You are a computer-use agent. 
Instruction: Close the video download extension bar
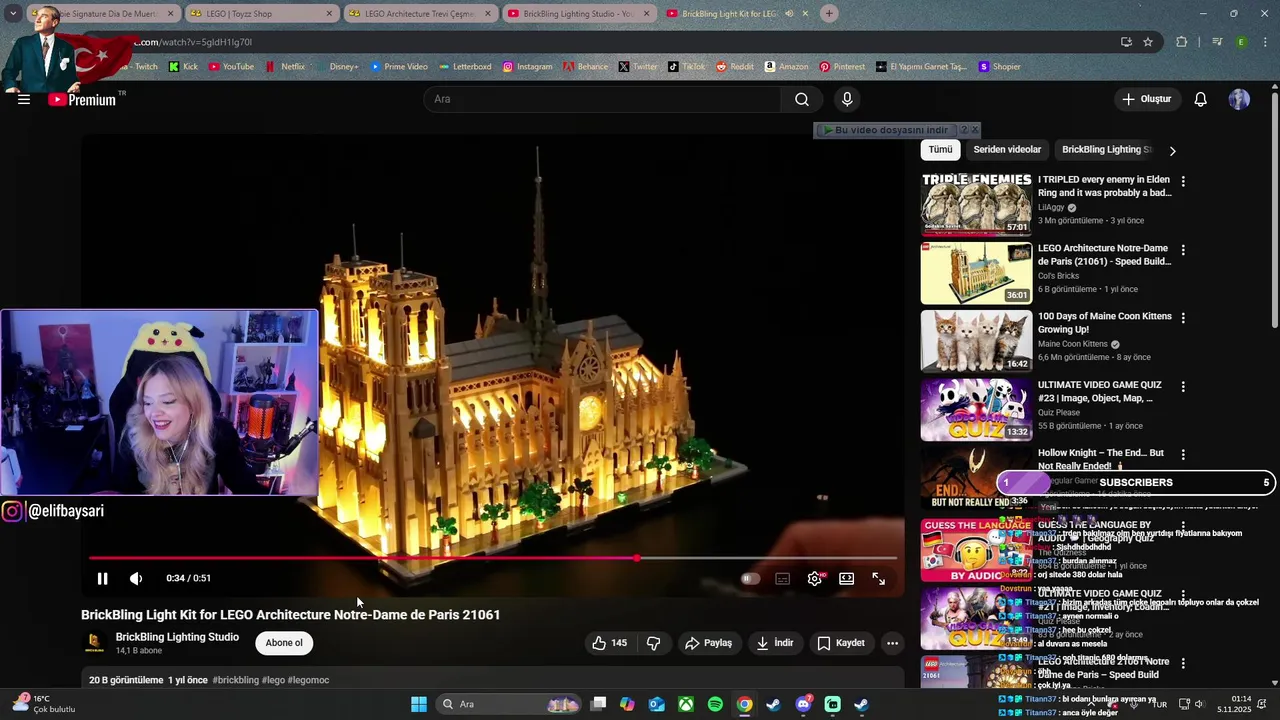(975, 130)
